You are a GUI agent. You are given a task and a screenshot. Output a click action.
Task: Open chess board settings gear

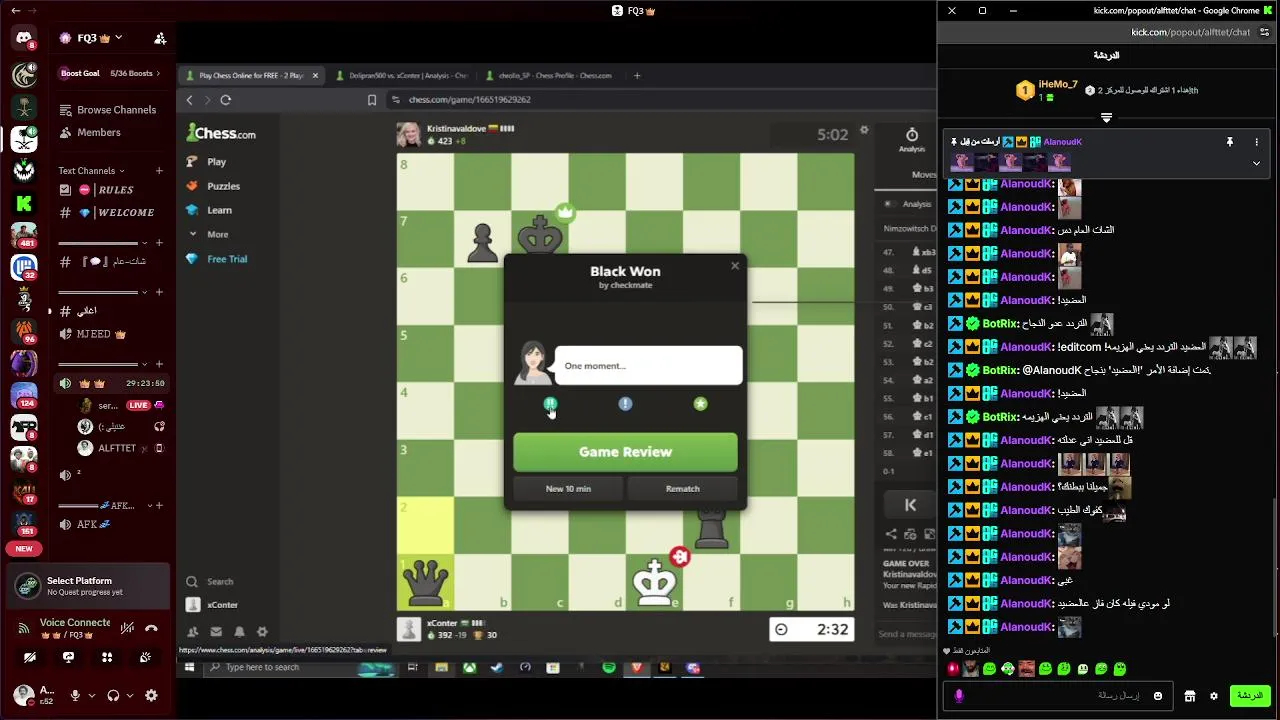tap(864, 130)
